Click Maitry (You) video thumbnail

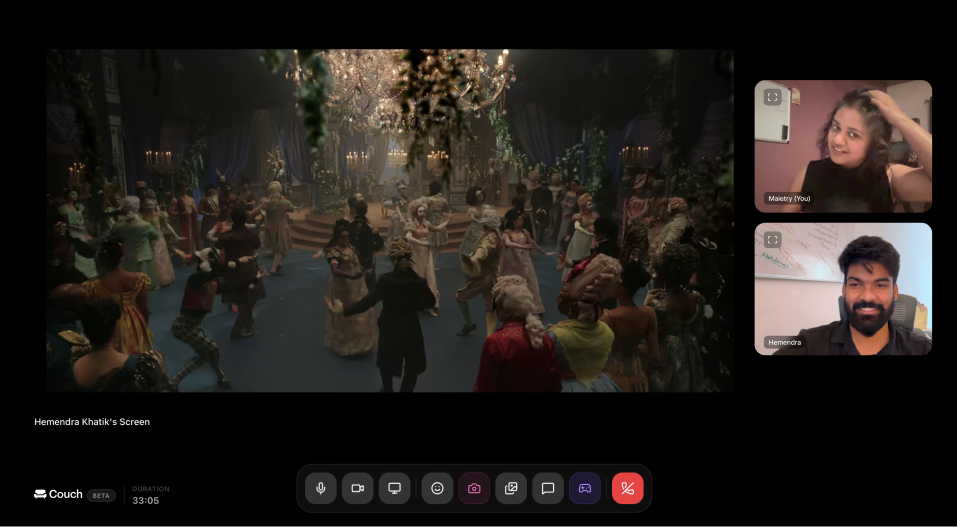[x=843, y=147]
